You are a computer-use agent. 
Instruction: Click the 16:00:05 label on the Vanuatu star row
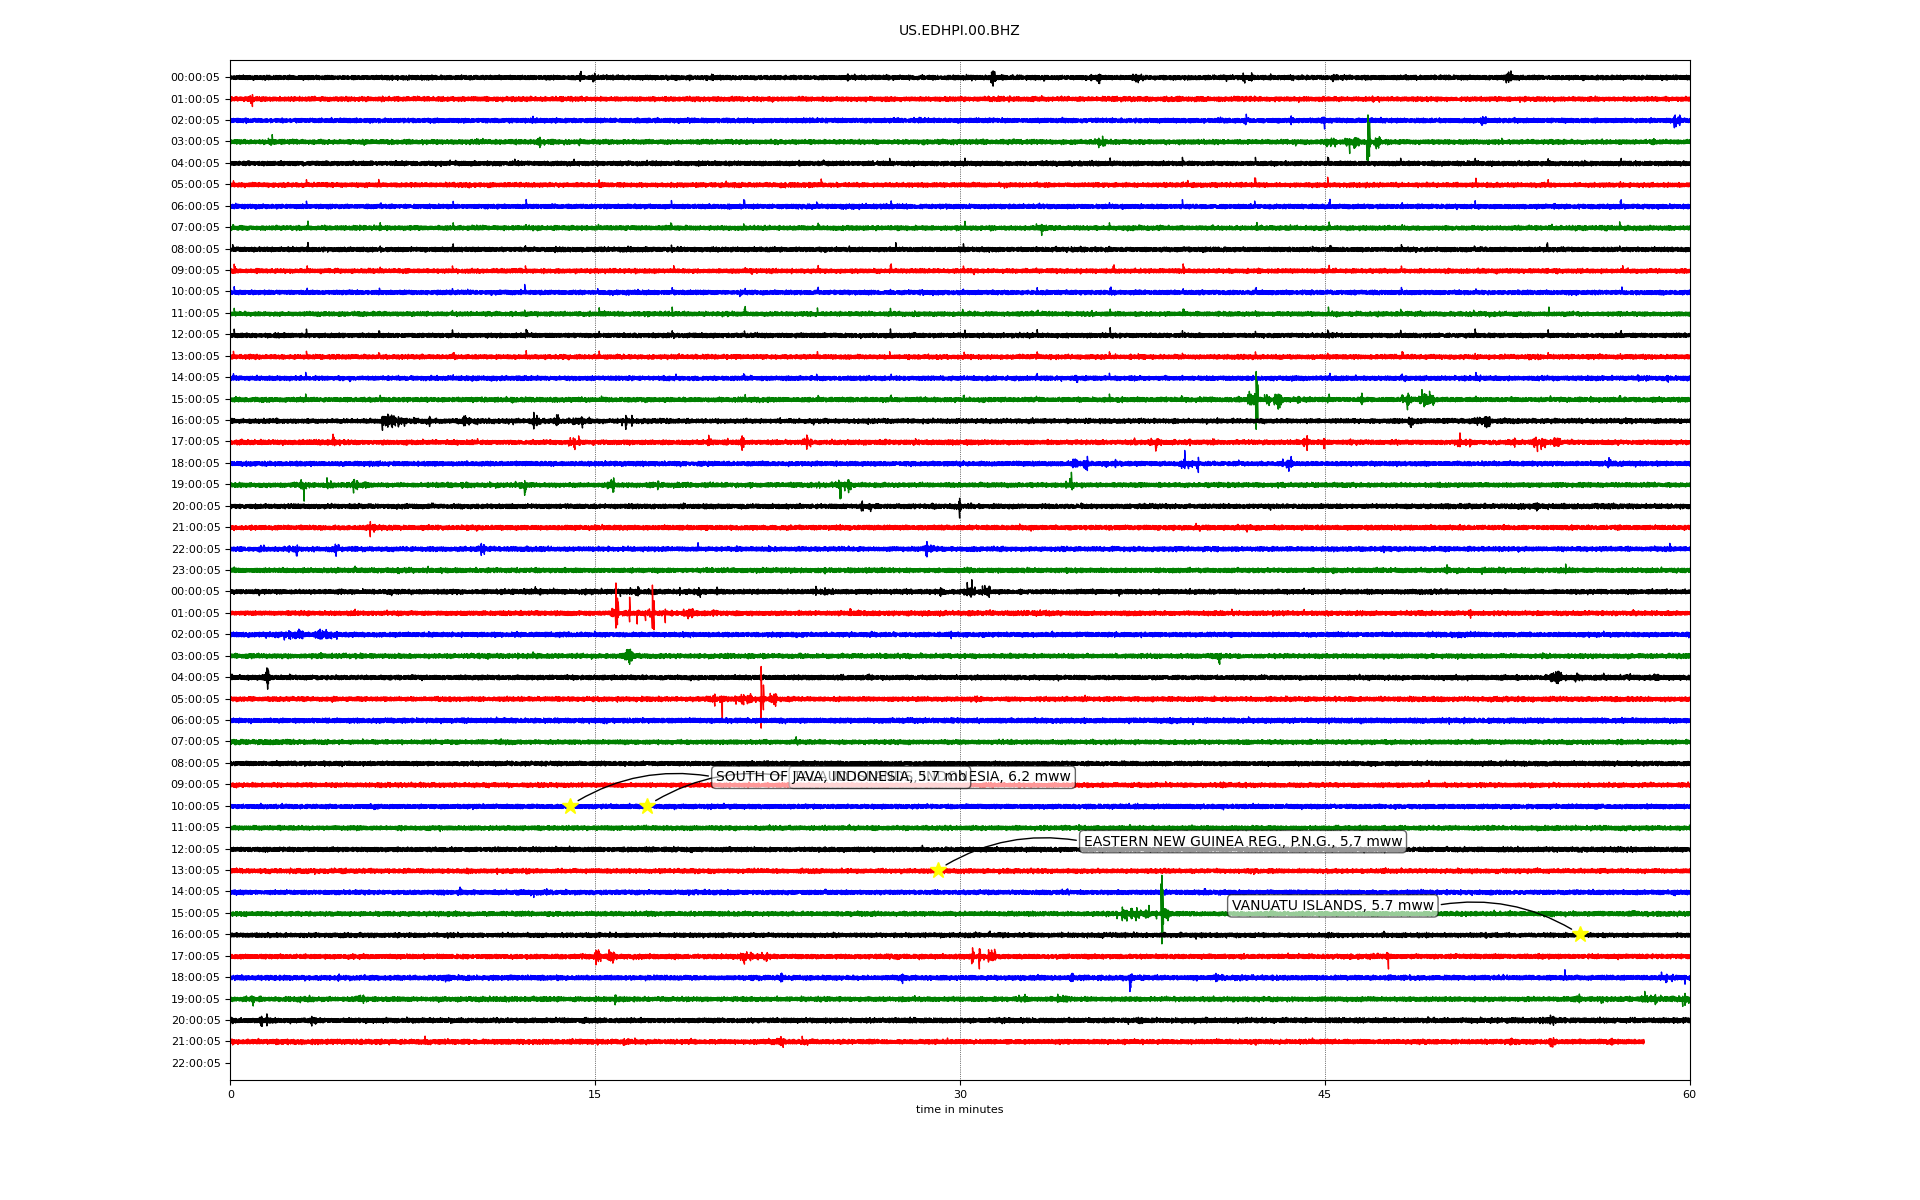195,935
